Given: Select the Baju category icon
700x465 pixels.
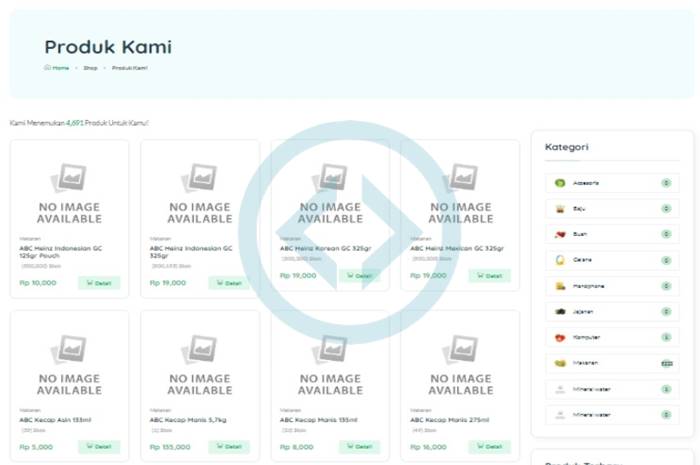Looking at the screenshot, I should point(560,209).
